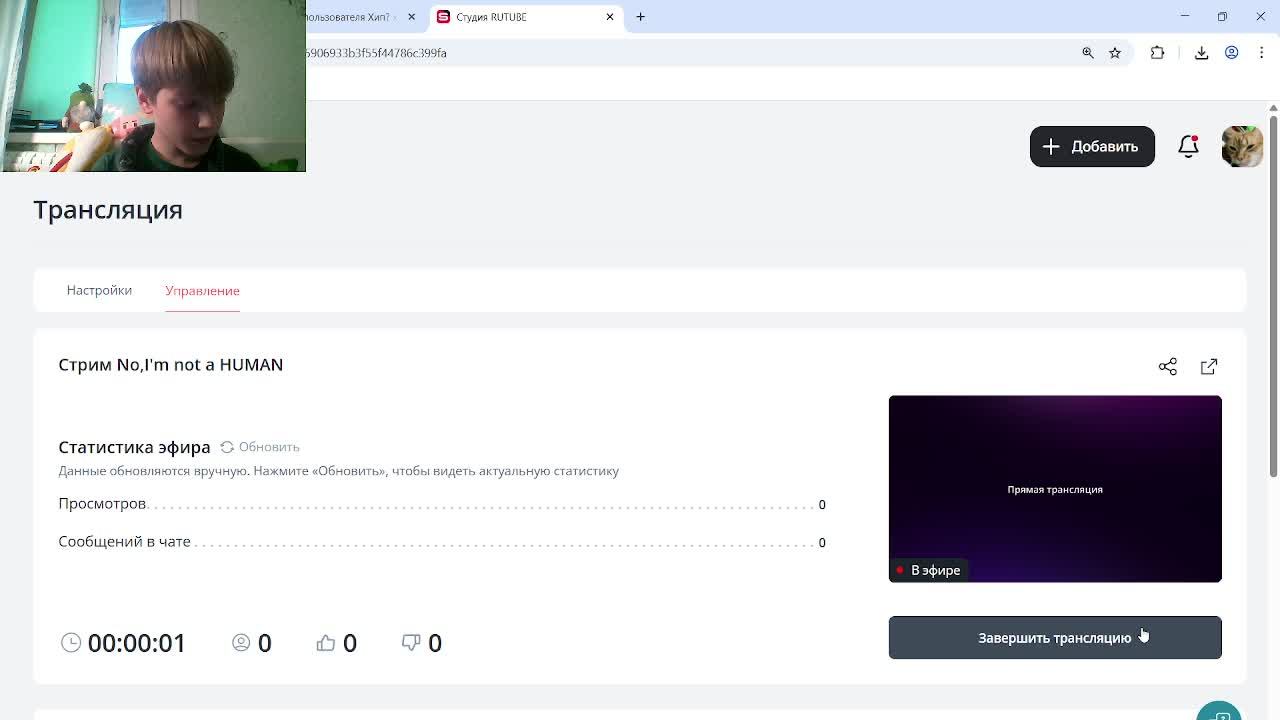Open a new browser tab
The image size is (1280, 720).
pyautogui.click(x=641, y=17)
